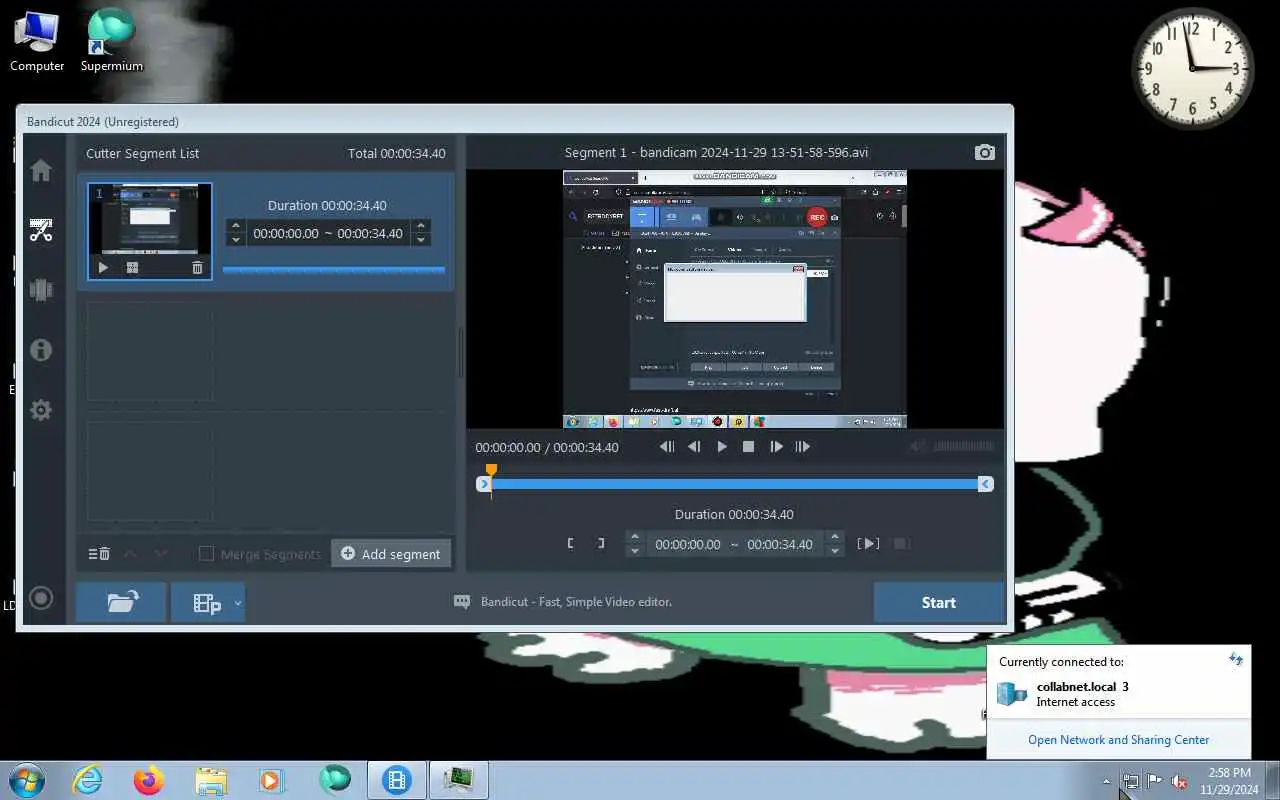The image size is (1280, 800).
Task: Launch Firefox from taskbar
Action: pos(149,780)
